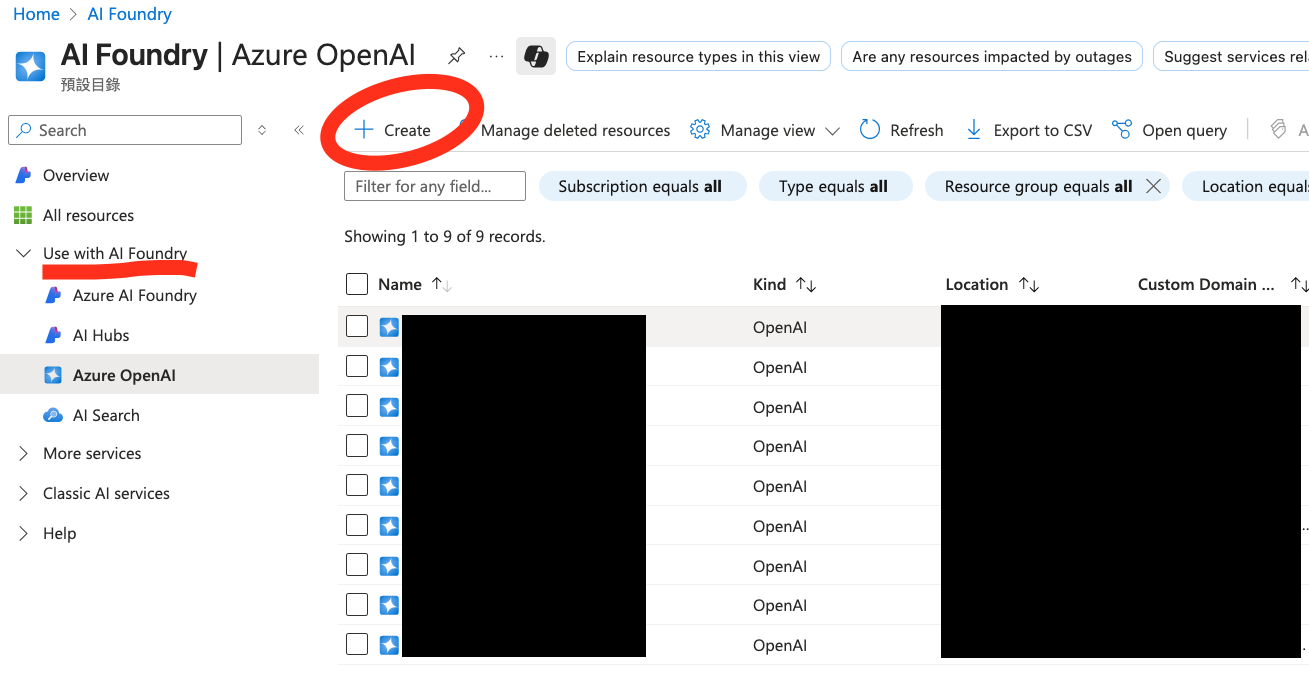Screen dimensions: 1309x690
Task: Click the Filter for any field box
Action: [434, 186]
